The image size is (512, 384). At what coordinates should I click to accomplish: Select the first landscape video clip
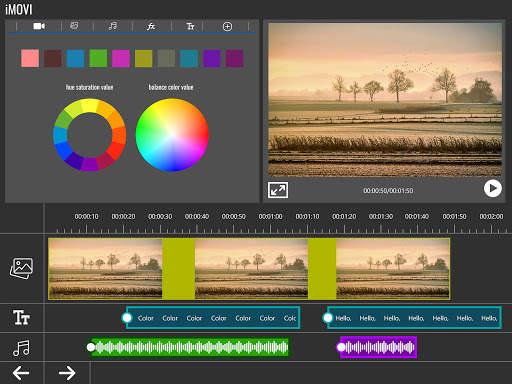(105, 269)
